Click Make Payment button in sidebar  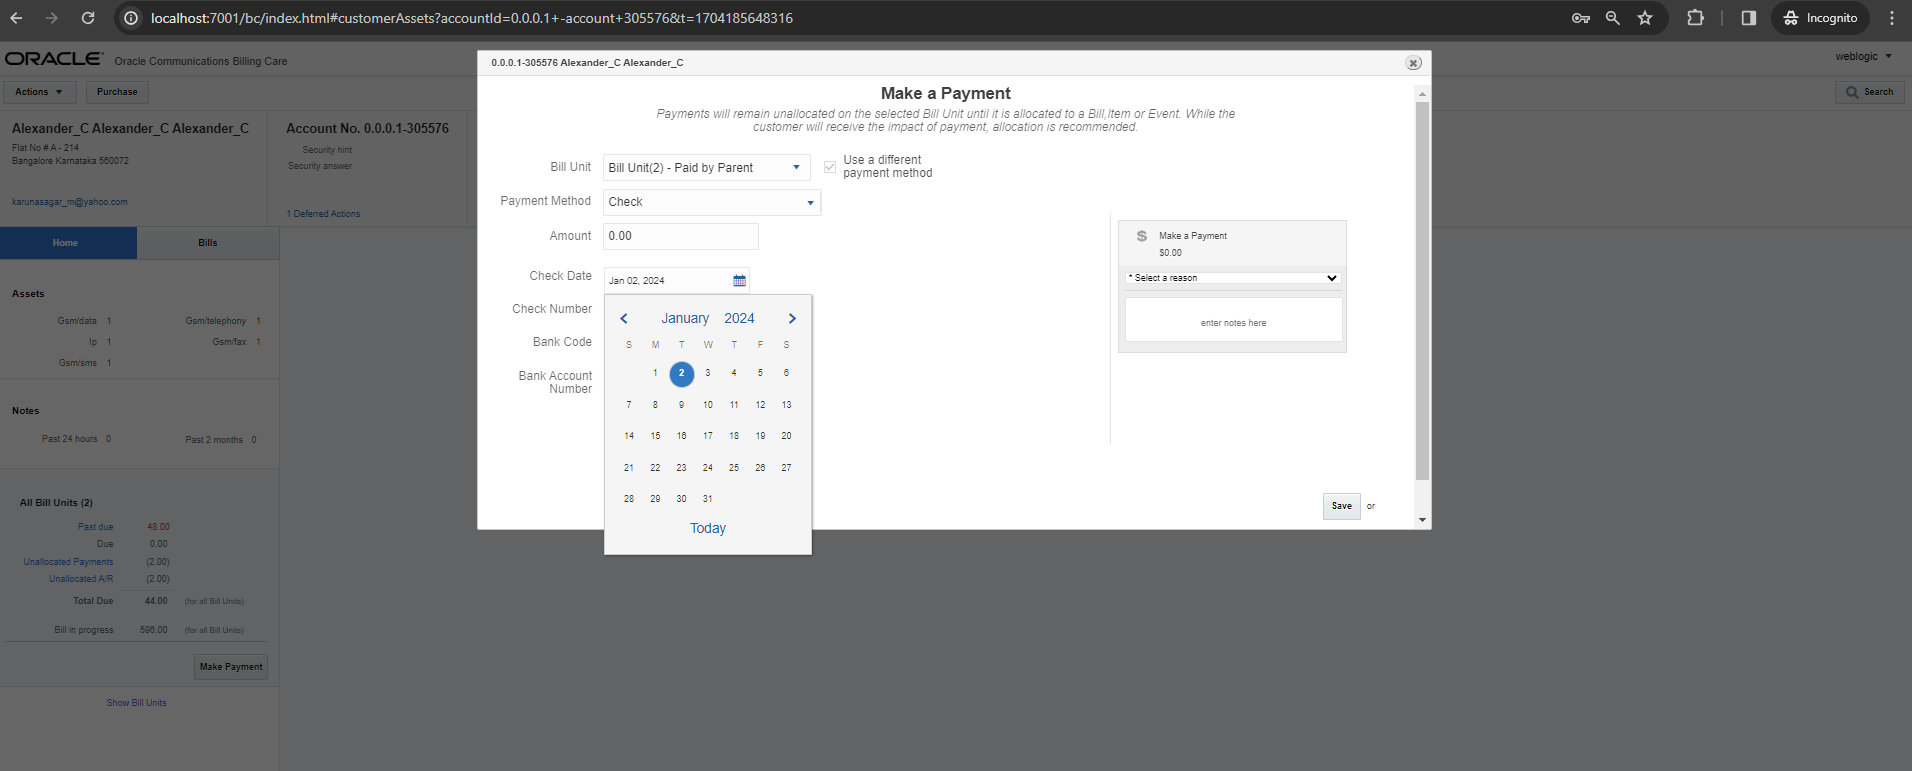(x=231, y=667)
